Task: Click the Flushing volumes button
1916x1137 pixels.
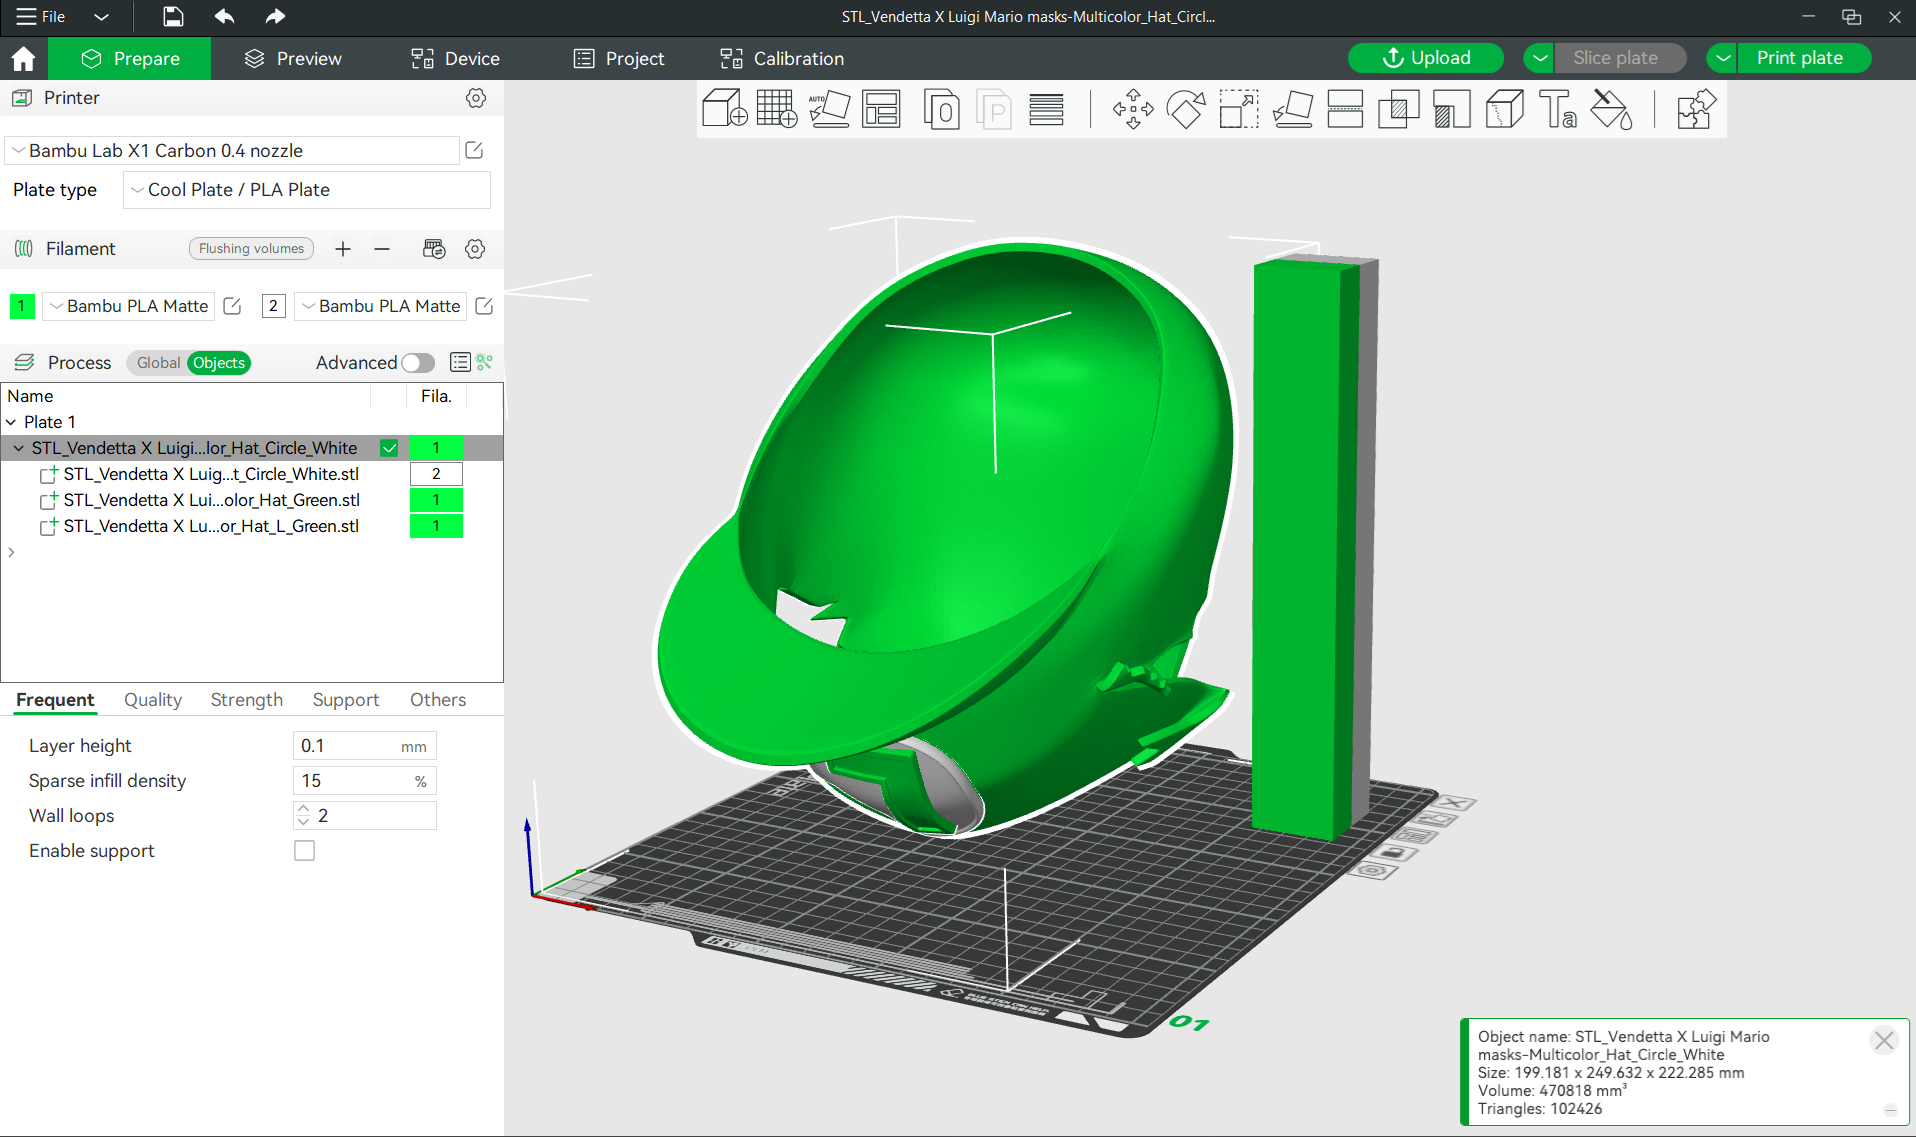Action: 251,249
